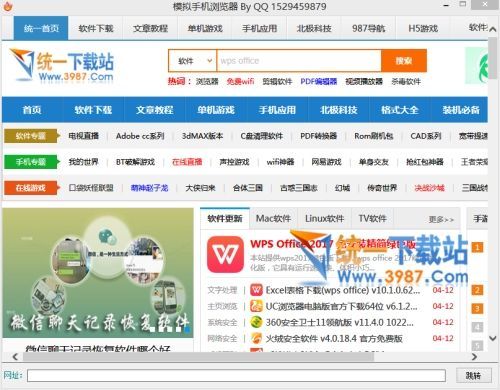
Task: Click 首页 in blue navigation bar
Action: coord(32,110)
